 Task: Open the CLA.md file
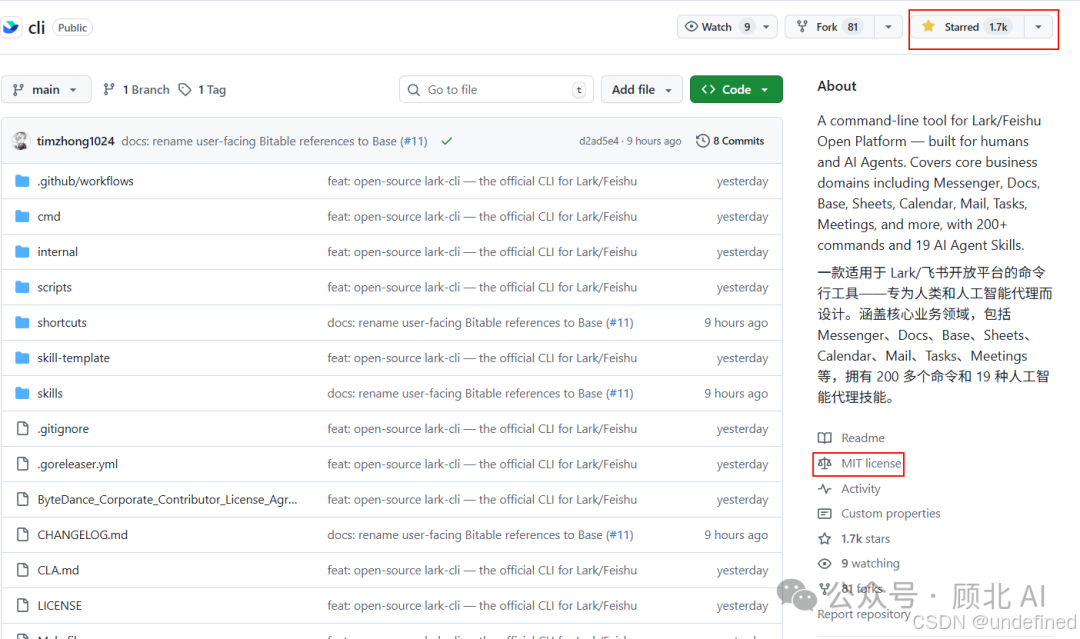tap(59, 570)
